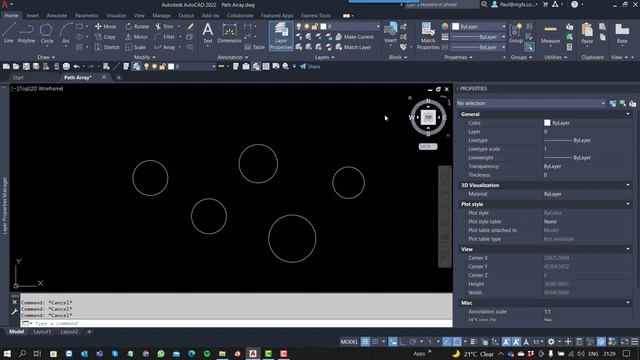Open the object color ByLayer dropdown

pos(479,27)
